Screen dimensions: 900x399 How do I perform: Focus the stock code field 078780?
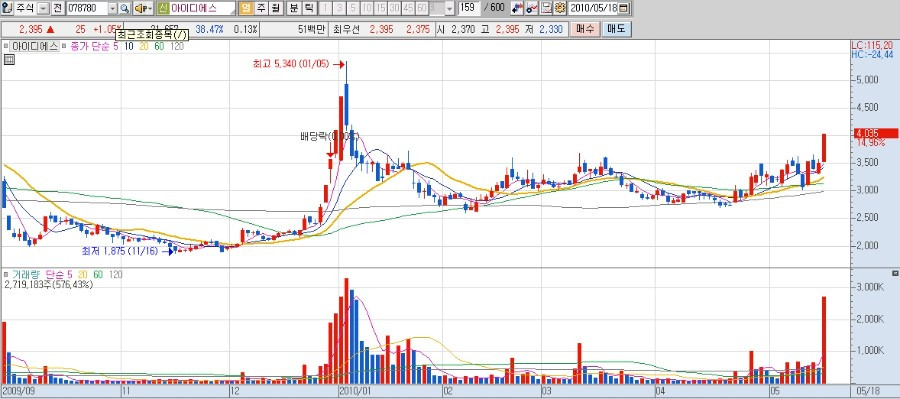tap(86, 8)
